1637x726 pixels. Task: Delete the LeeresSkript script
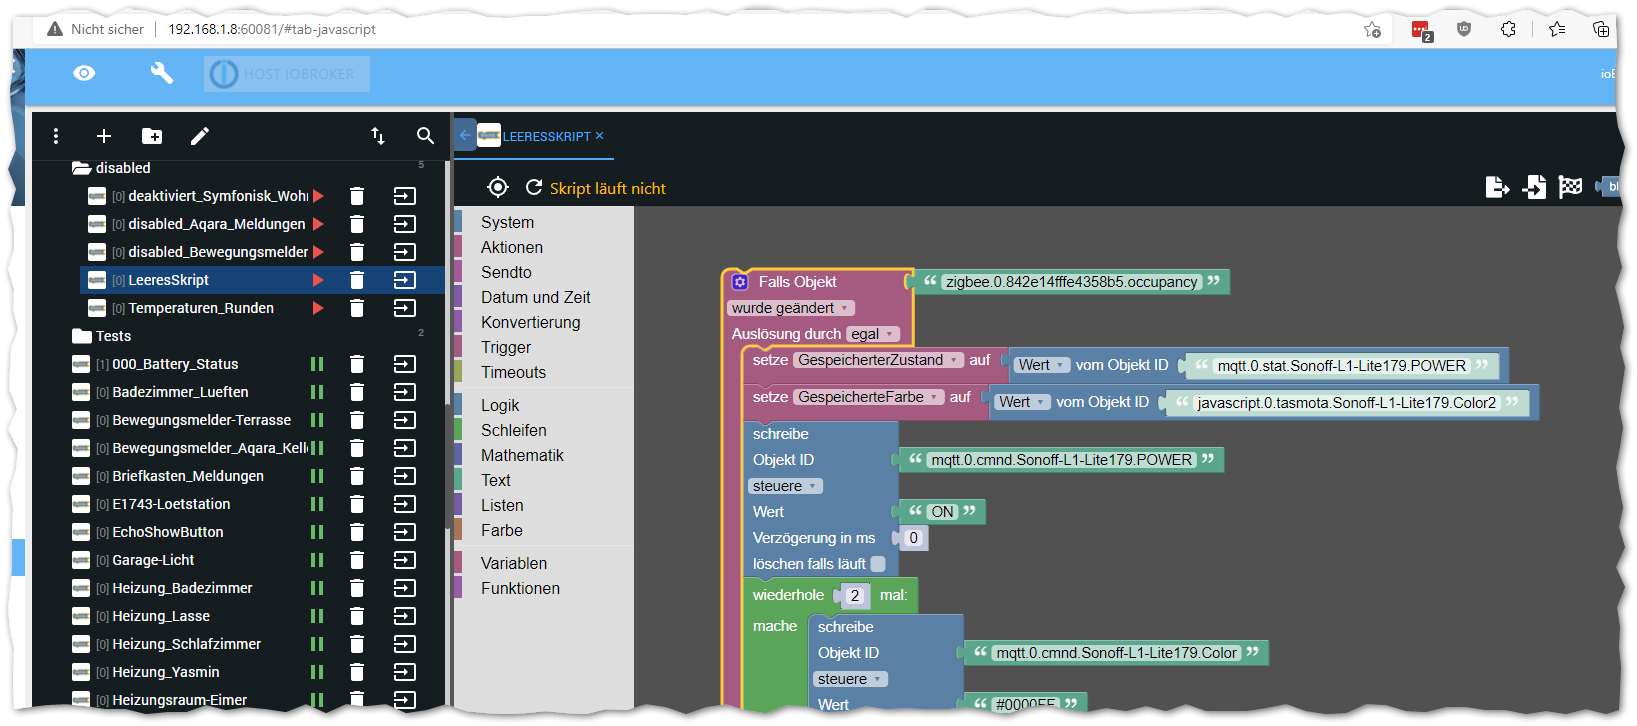point(357,280)
